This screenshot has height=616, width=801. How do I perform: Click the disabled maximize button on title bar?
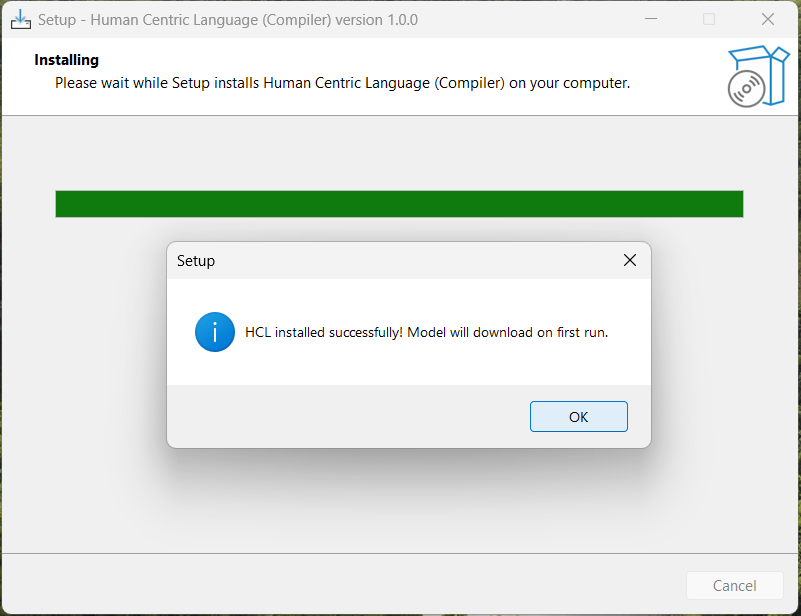click(x=709, y=19)
